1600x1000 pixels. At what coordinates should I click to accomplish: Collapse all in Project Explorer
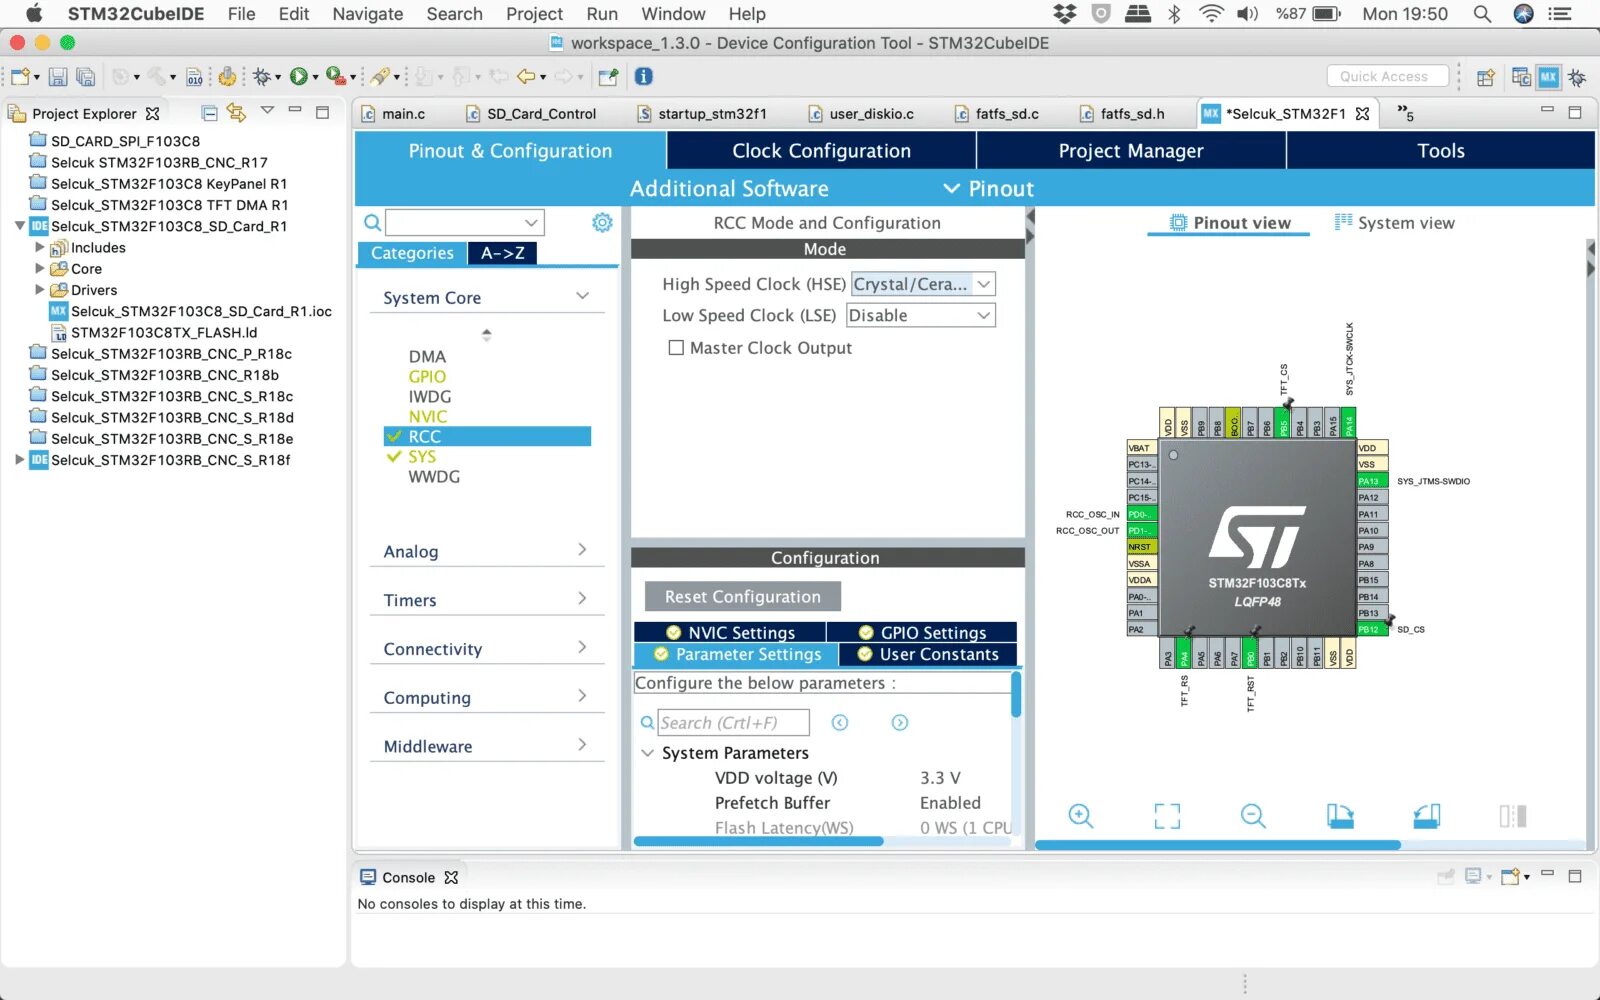[x=209, y=113]
